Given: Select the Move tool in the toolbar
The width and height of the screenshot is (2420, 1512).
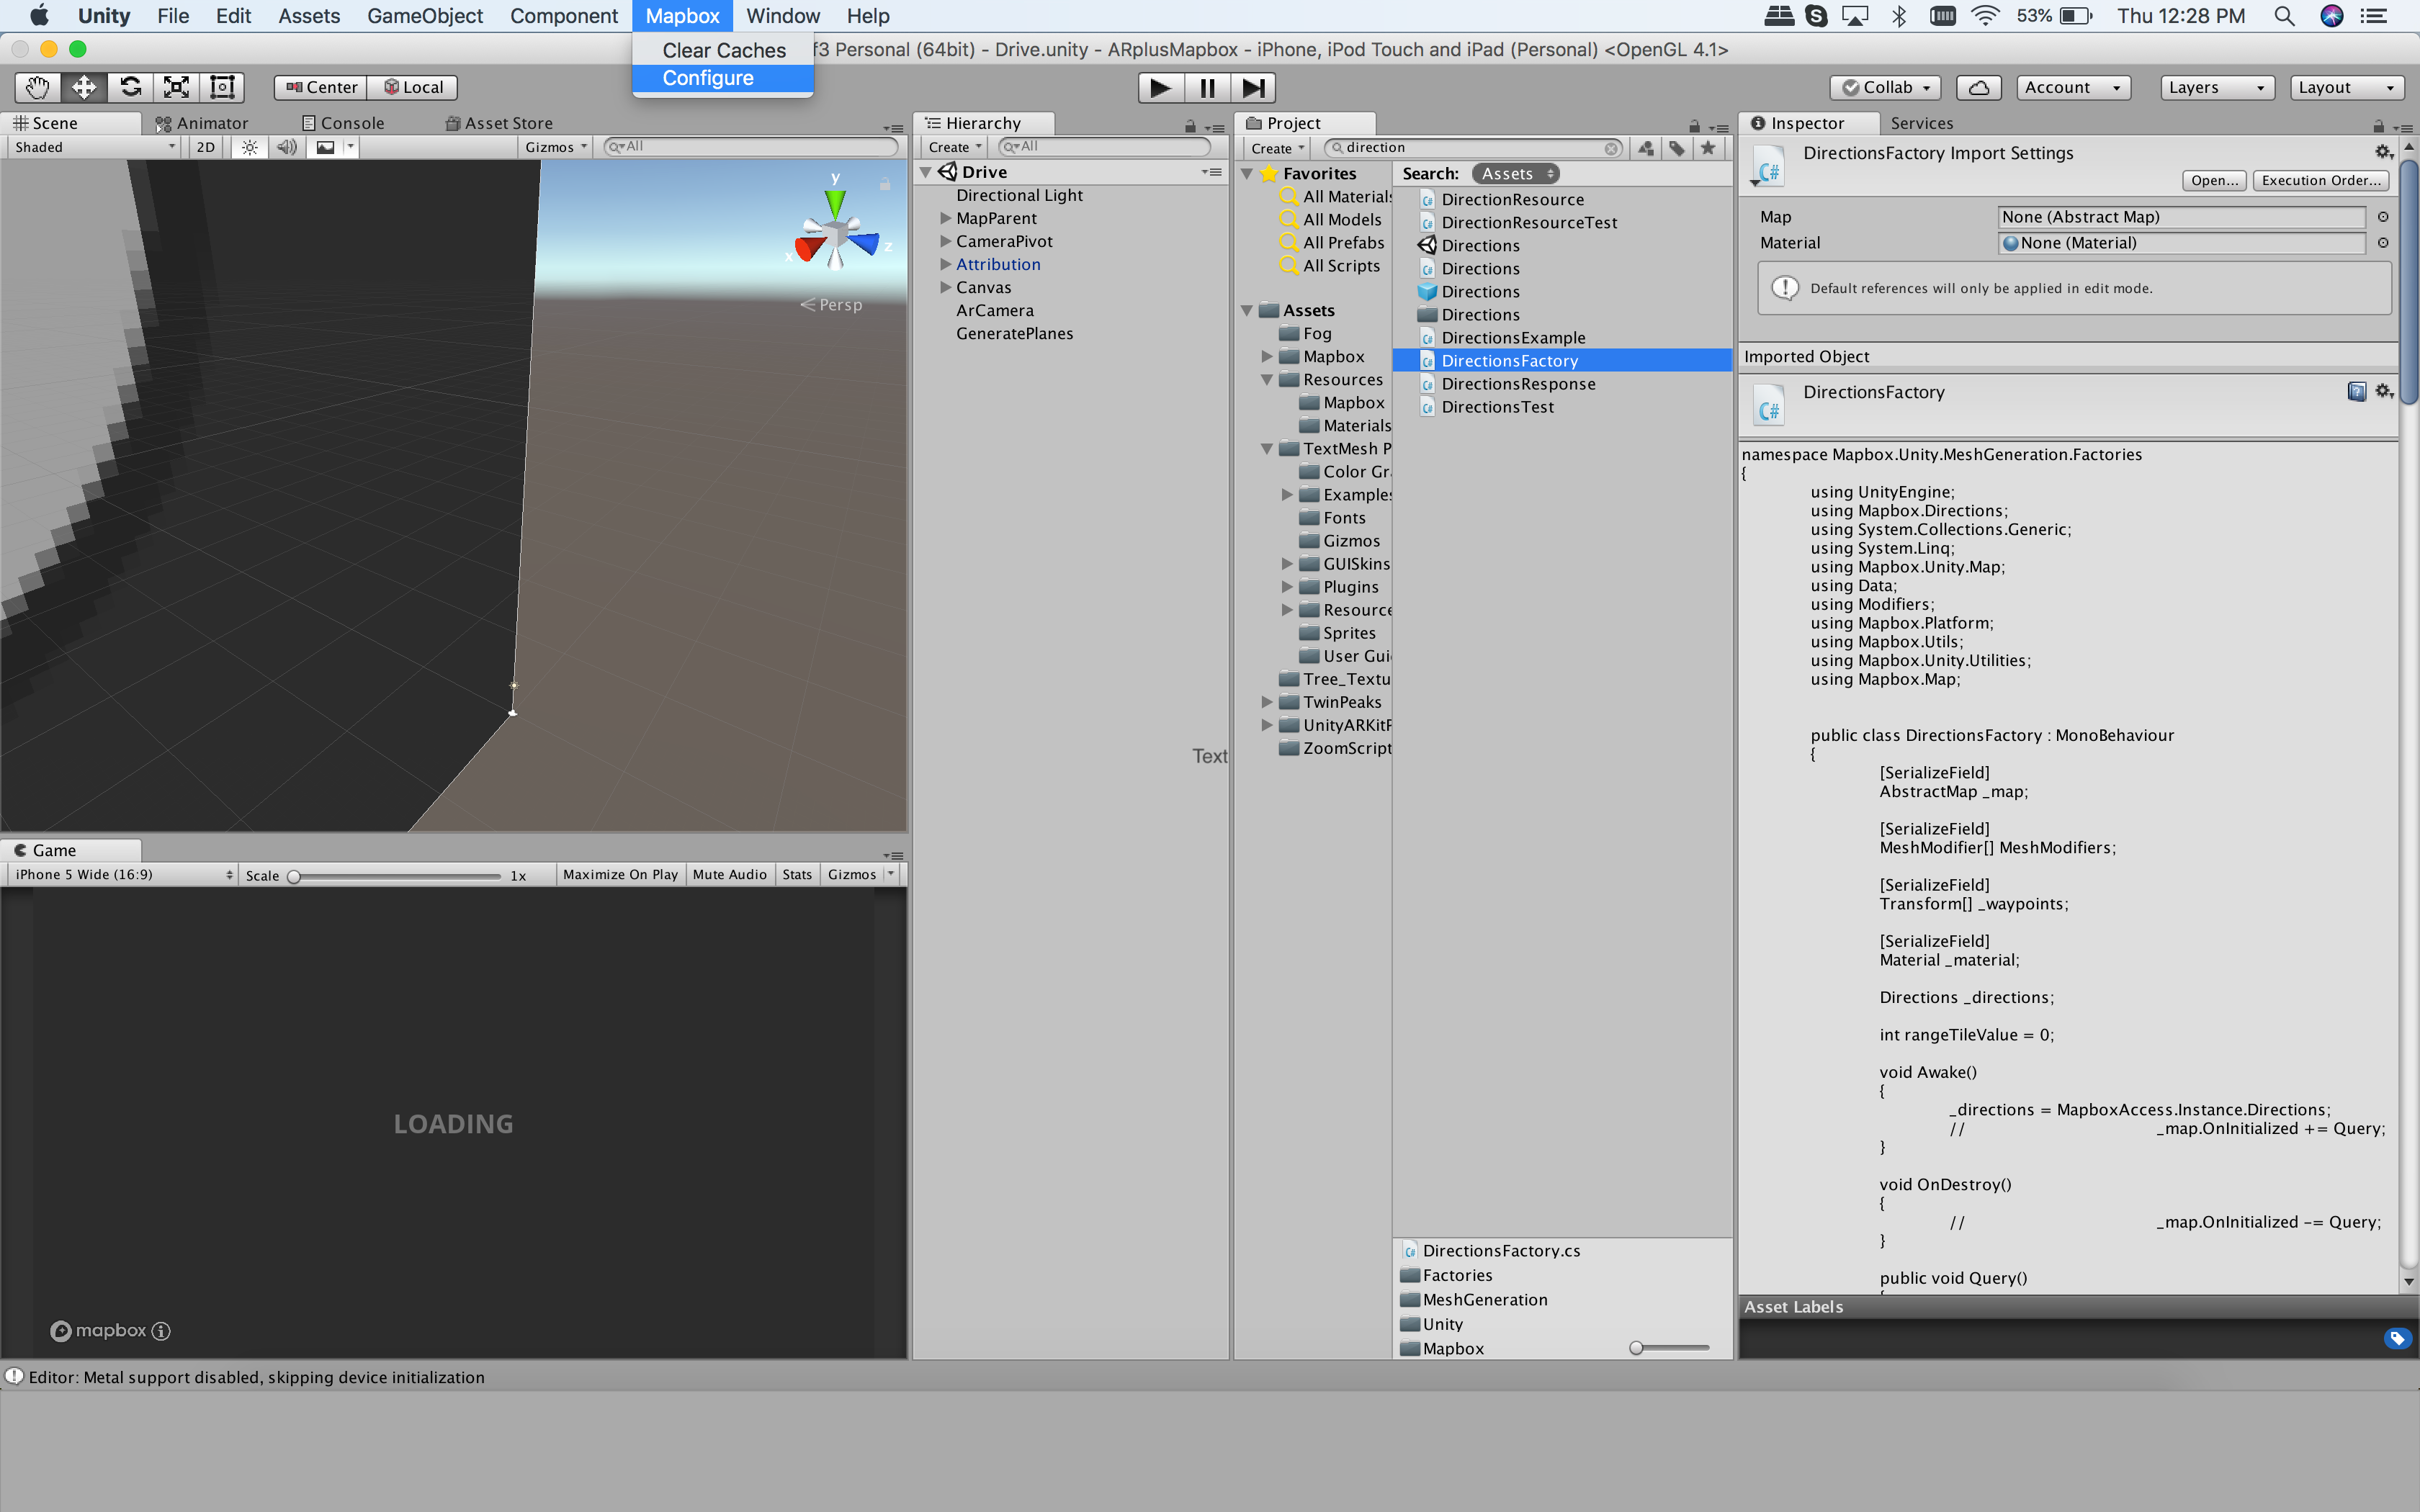Looking at the screenshot, I should tap(83, 87).
